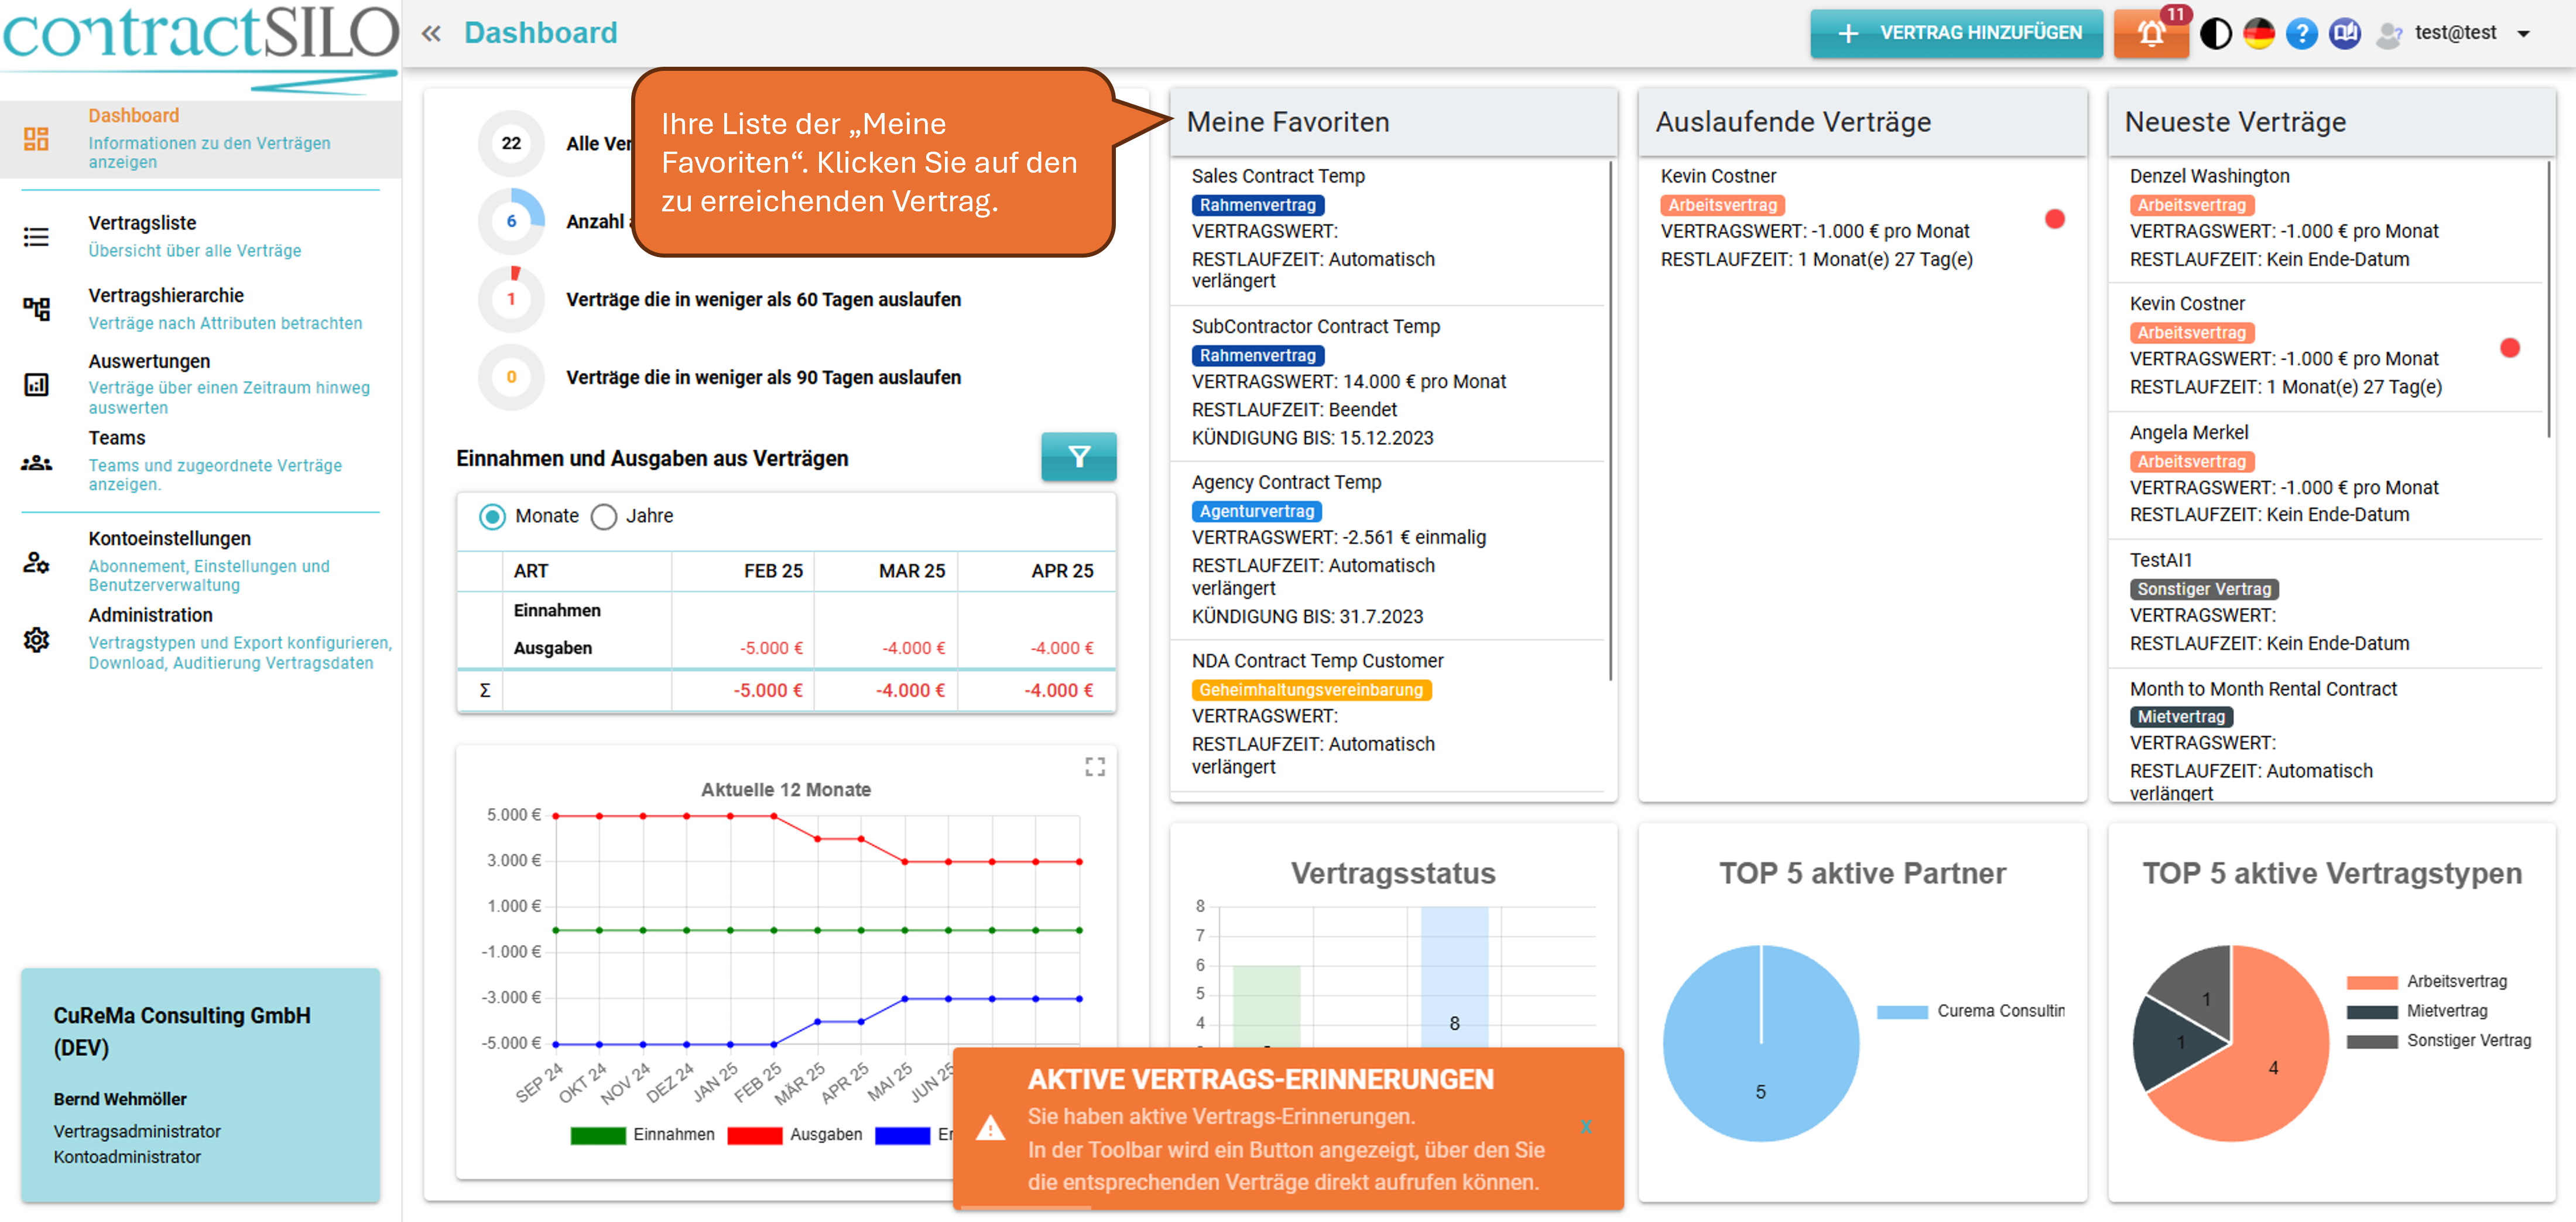Open Vertragsliste in the sidebar menu

(142, 223)
